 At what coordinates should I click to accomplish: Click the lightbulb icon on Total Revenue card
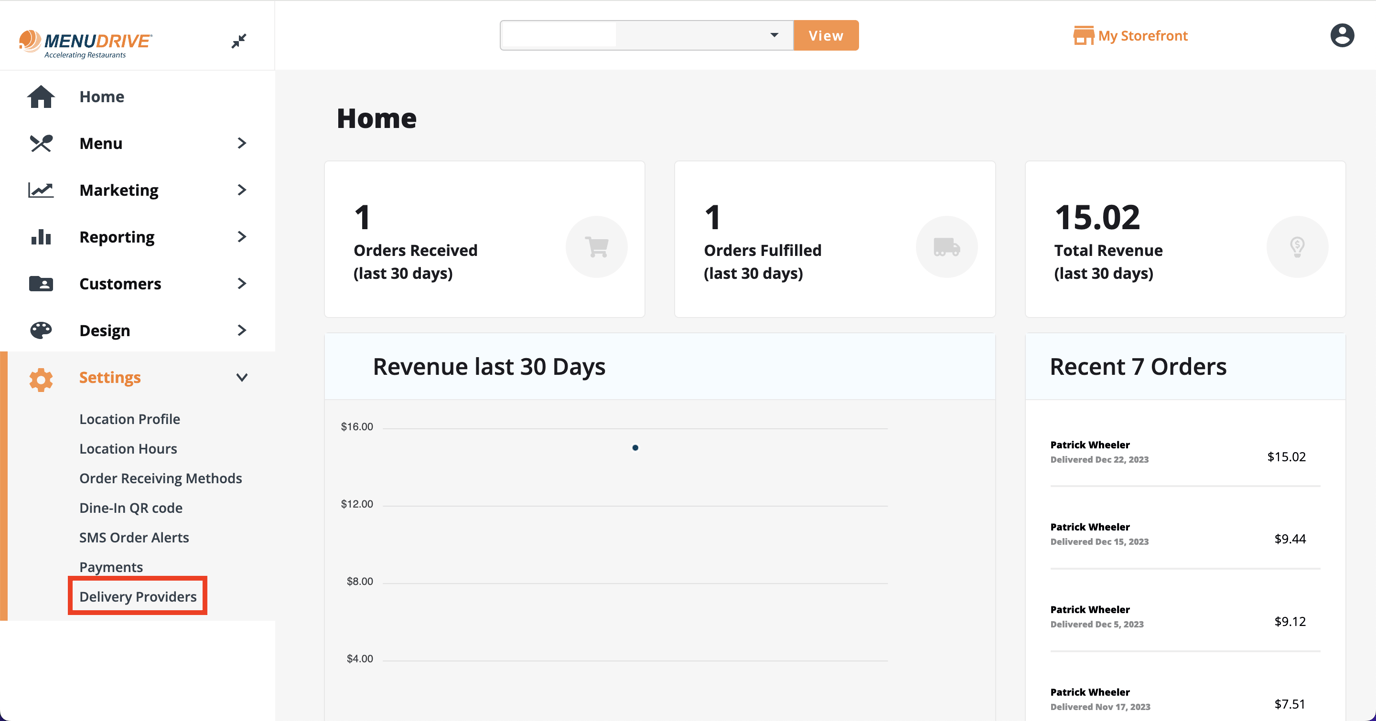1297,246
